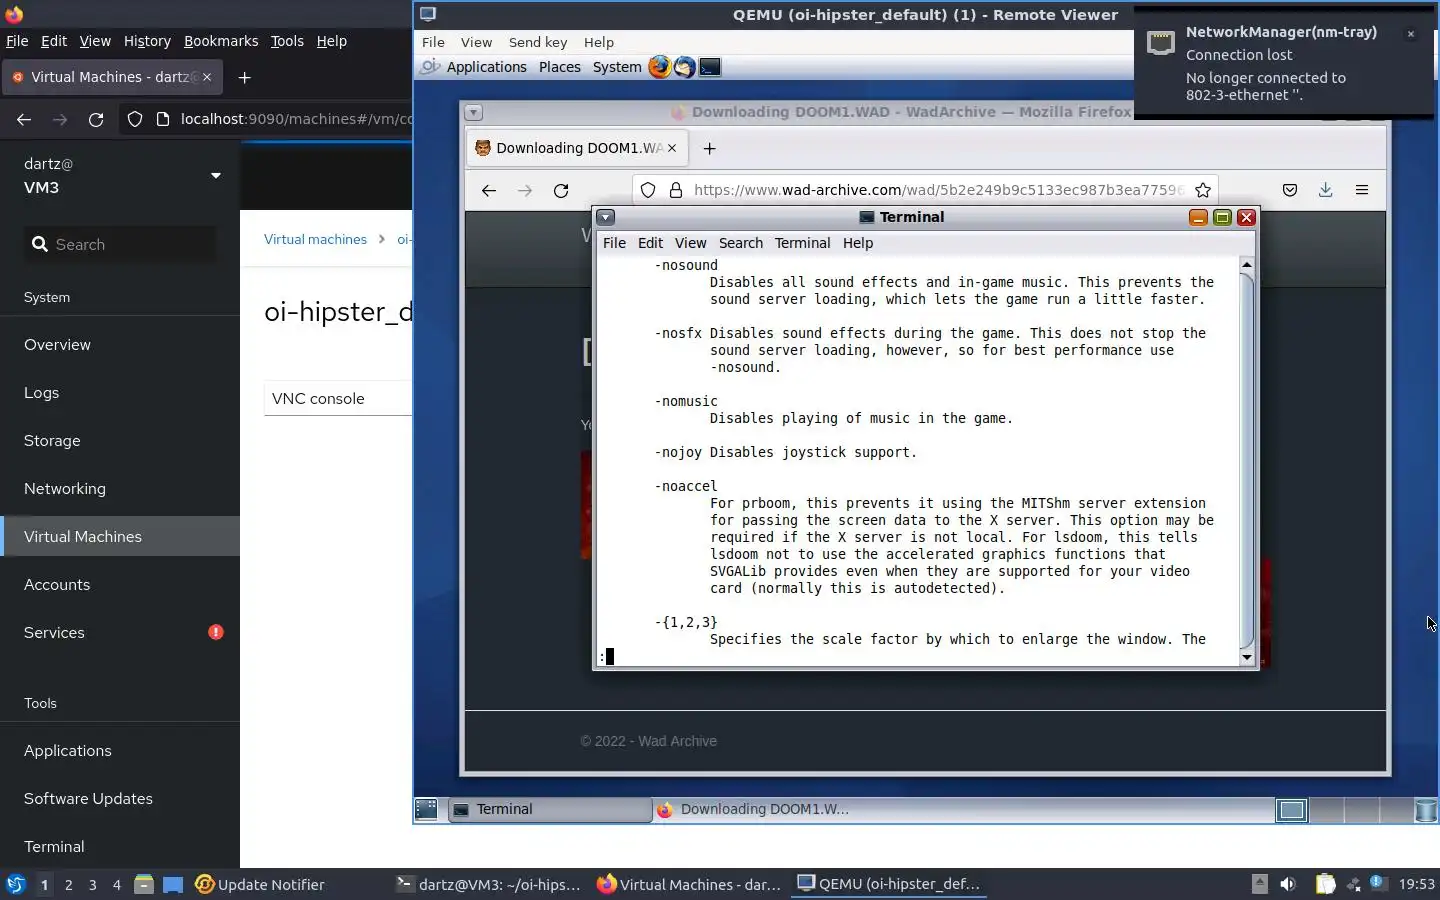This screenshot has height=900, width=1440.
Task: Add a new tab in guest Firefox
Action: [x=710, y=148]
